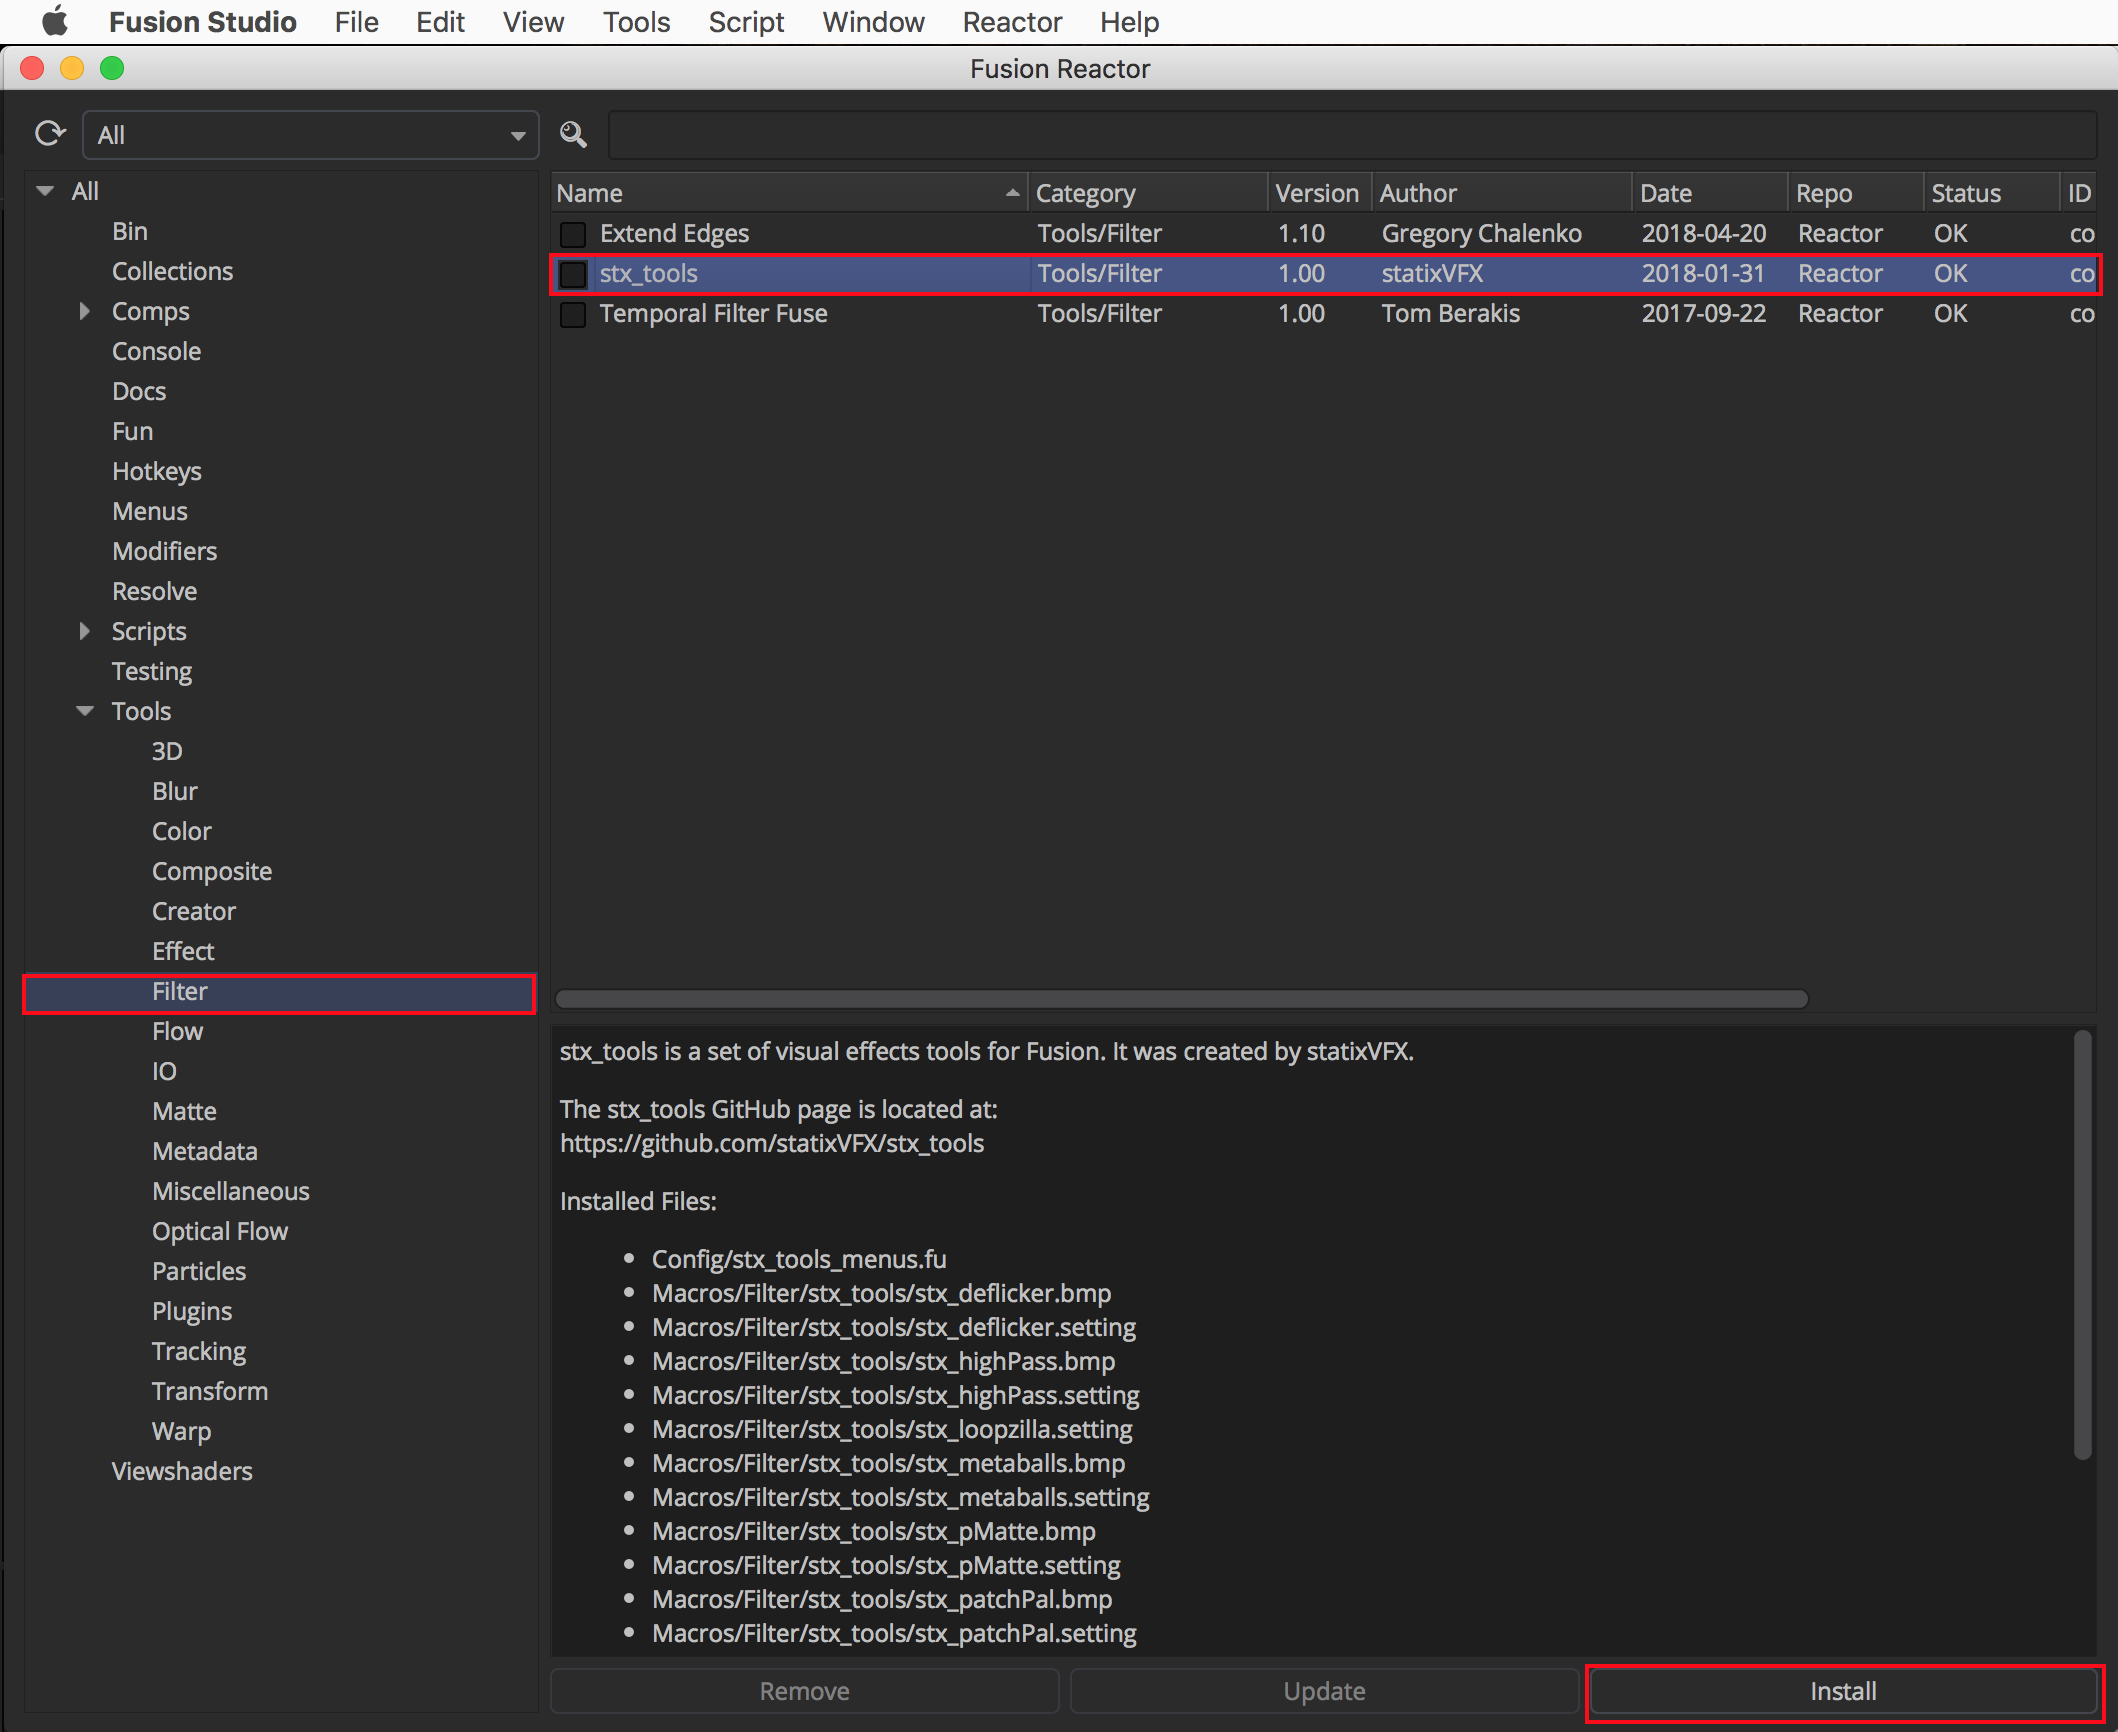Open the Help menu
Viewport: 2118px width, 1732px height.
(x=1129, y=21)
